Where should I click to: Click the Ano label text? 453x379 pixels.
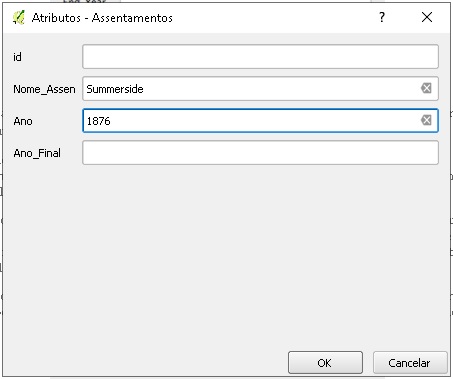click(23, 121)
